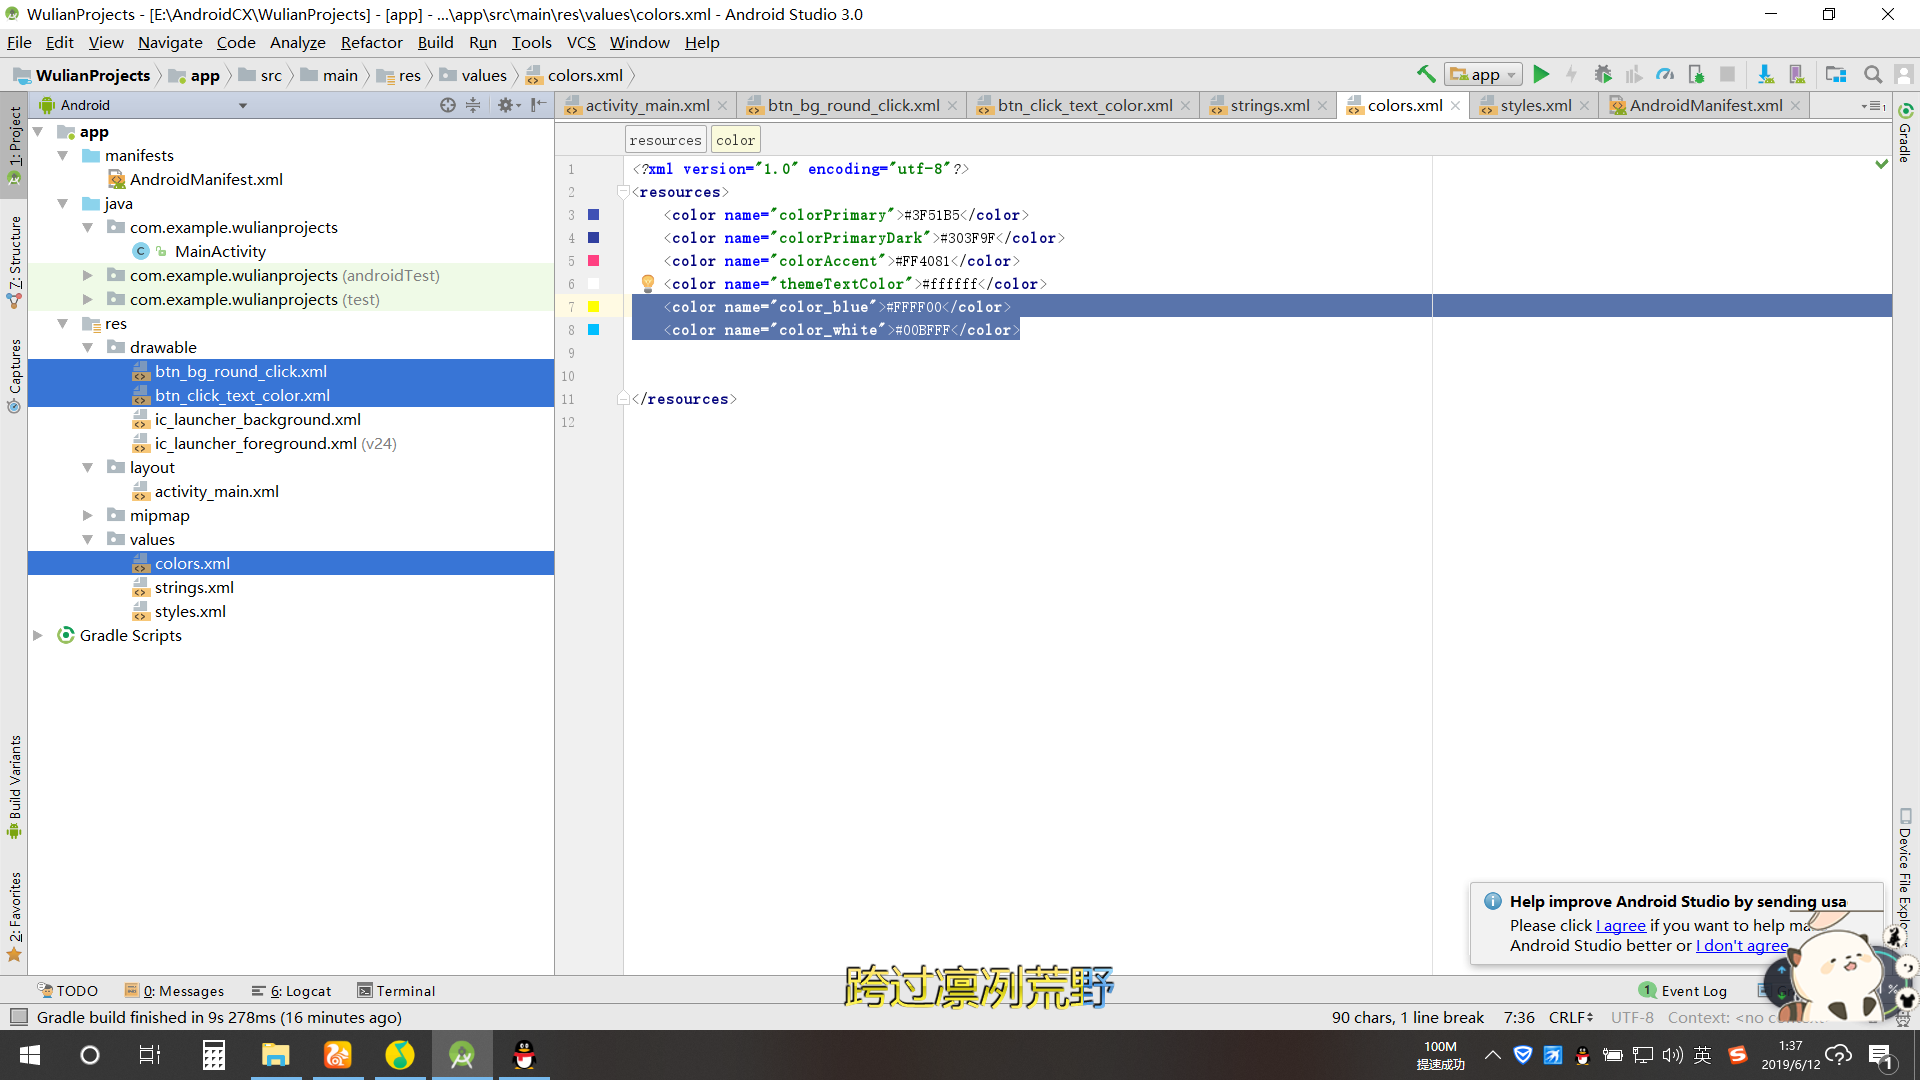
Task: Click the Windows Start button
Action: [x=30, y=1055]
